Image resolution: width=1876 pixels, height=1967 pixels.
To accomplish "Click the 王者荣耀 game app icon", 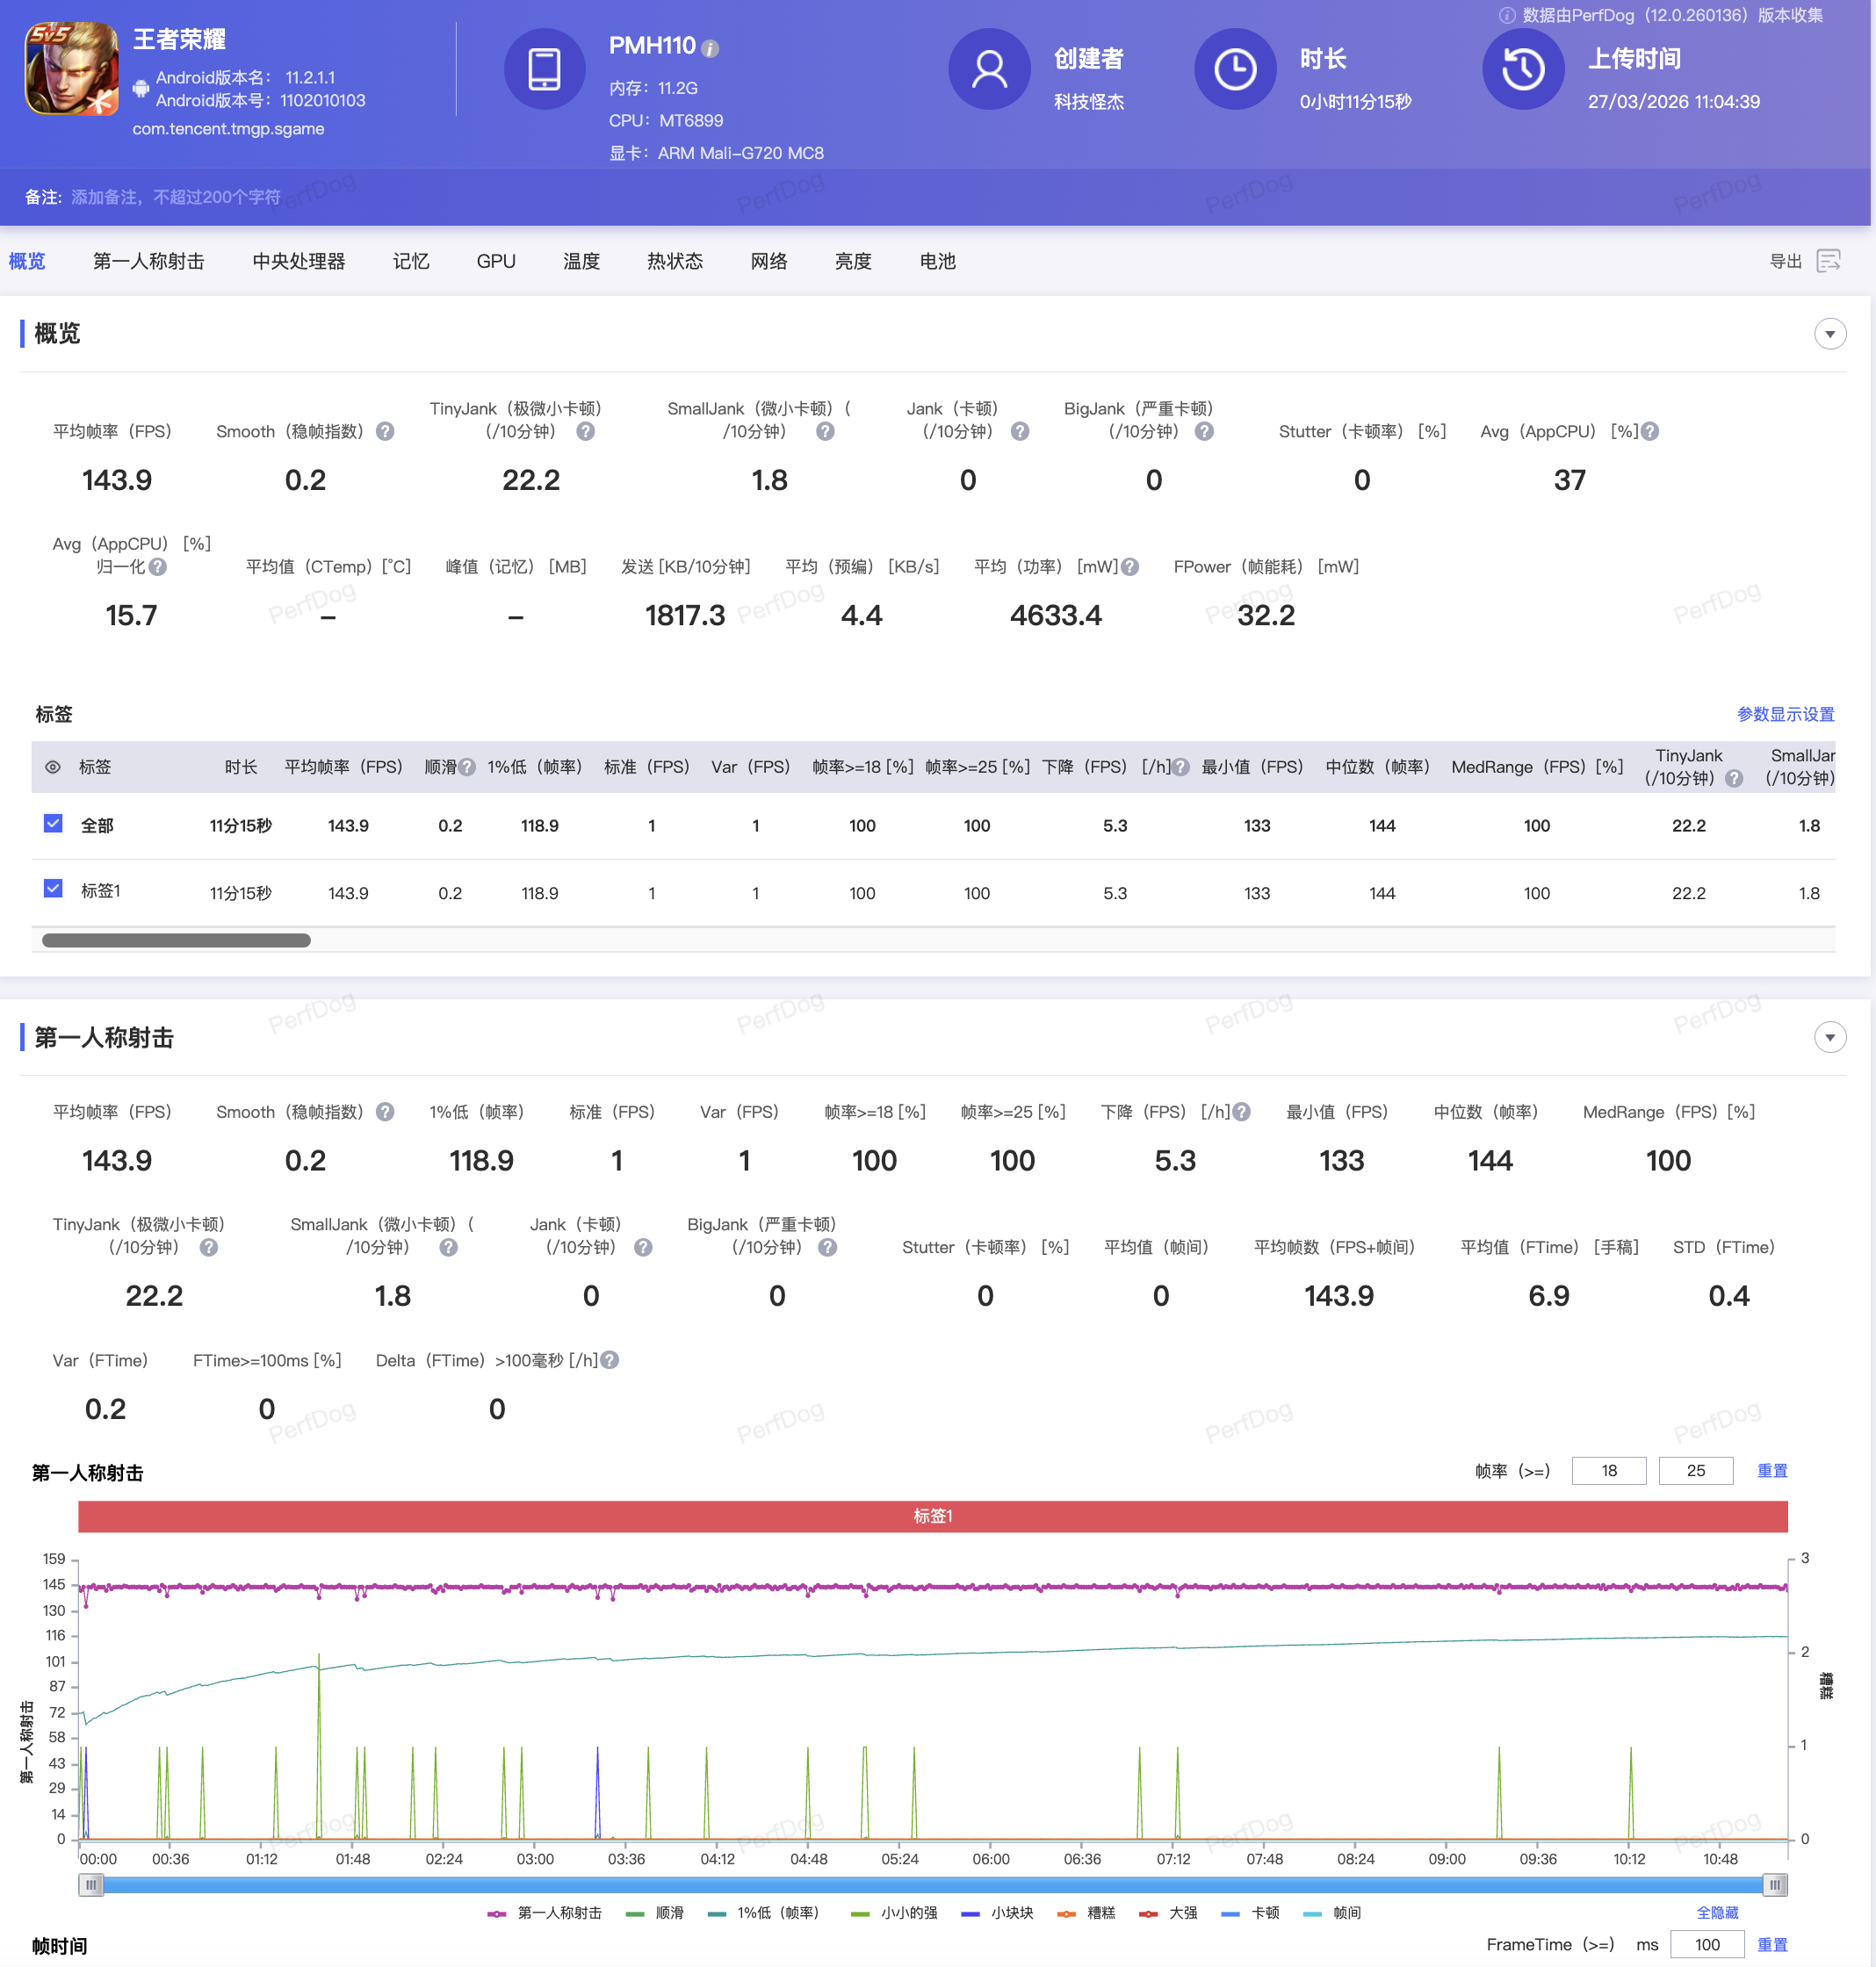I will coord(71,69).
